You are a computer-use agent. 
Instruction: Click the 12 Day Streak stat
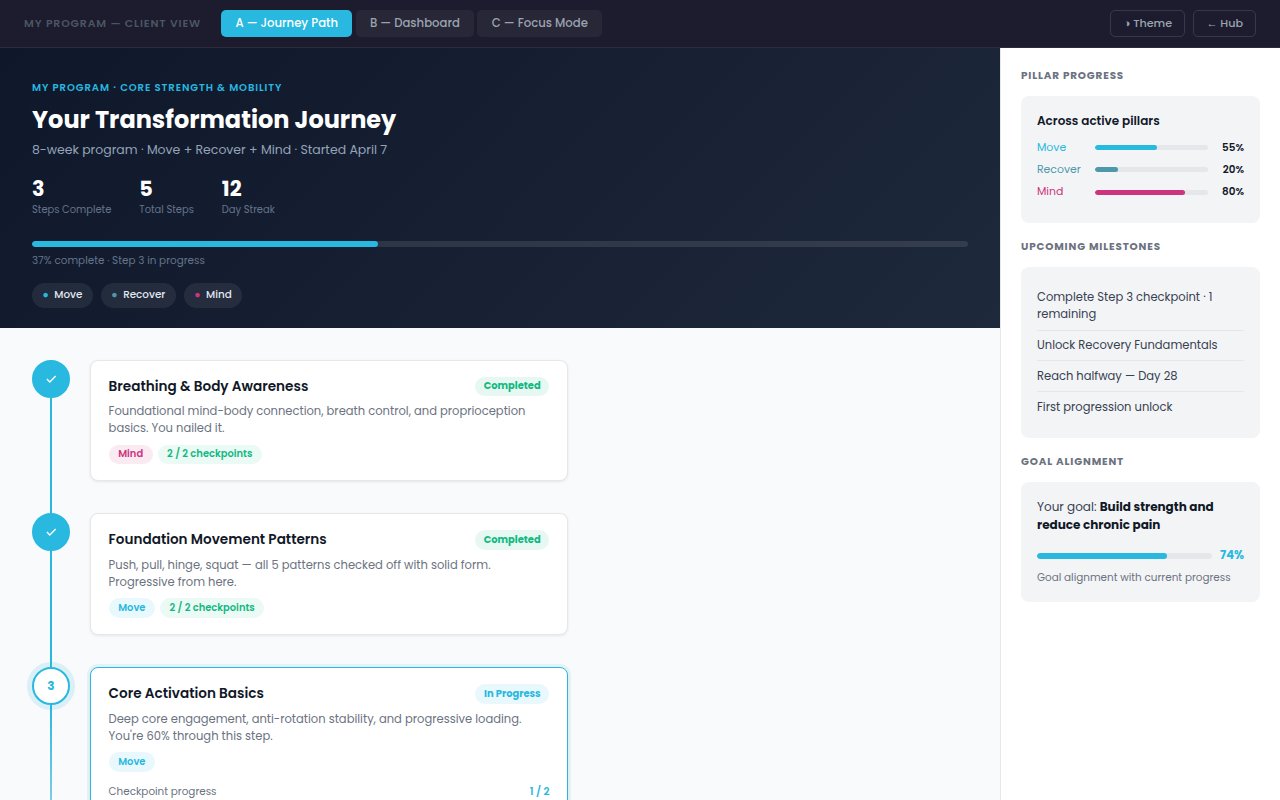click(248, 197)
